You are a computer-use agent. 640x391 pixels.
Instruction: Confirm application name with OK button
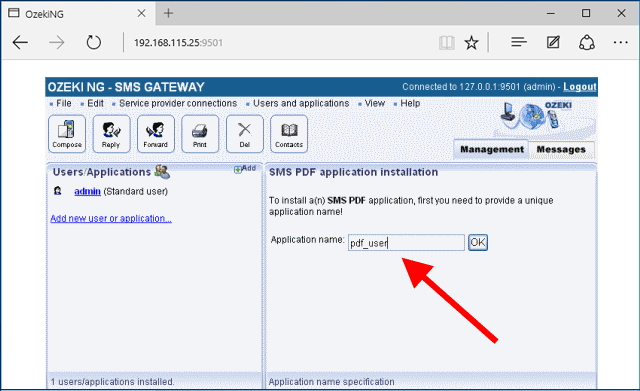pyautogui.click(x=478, y=242)
